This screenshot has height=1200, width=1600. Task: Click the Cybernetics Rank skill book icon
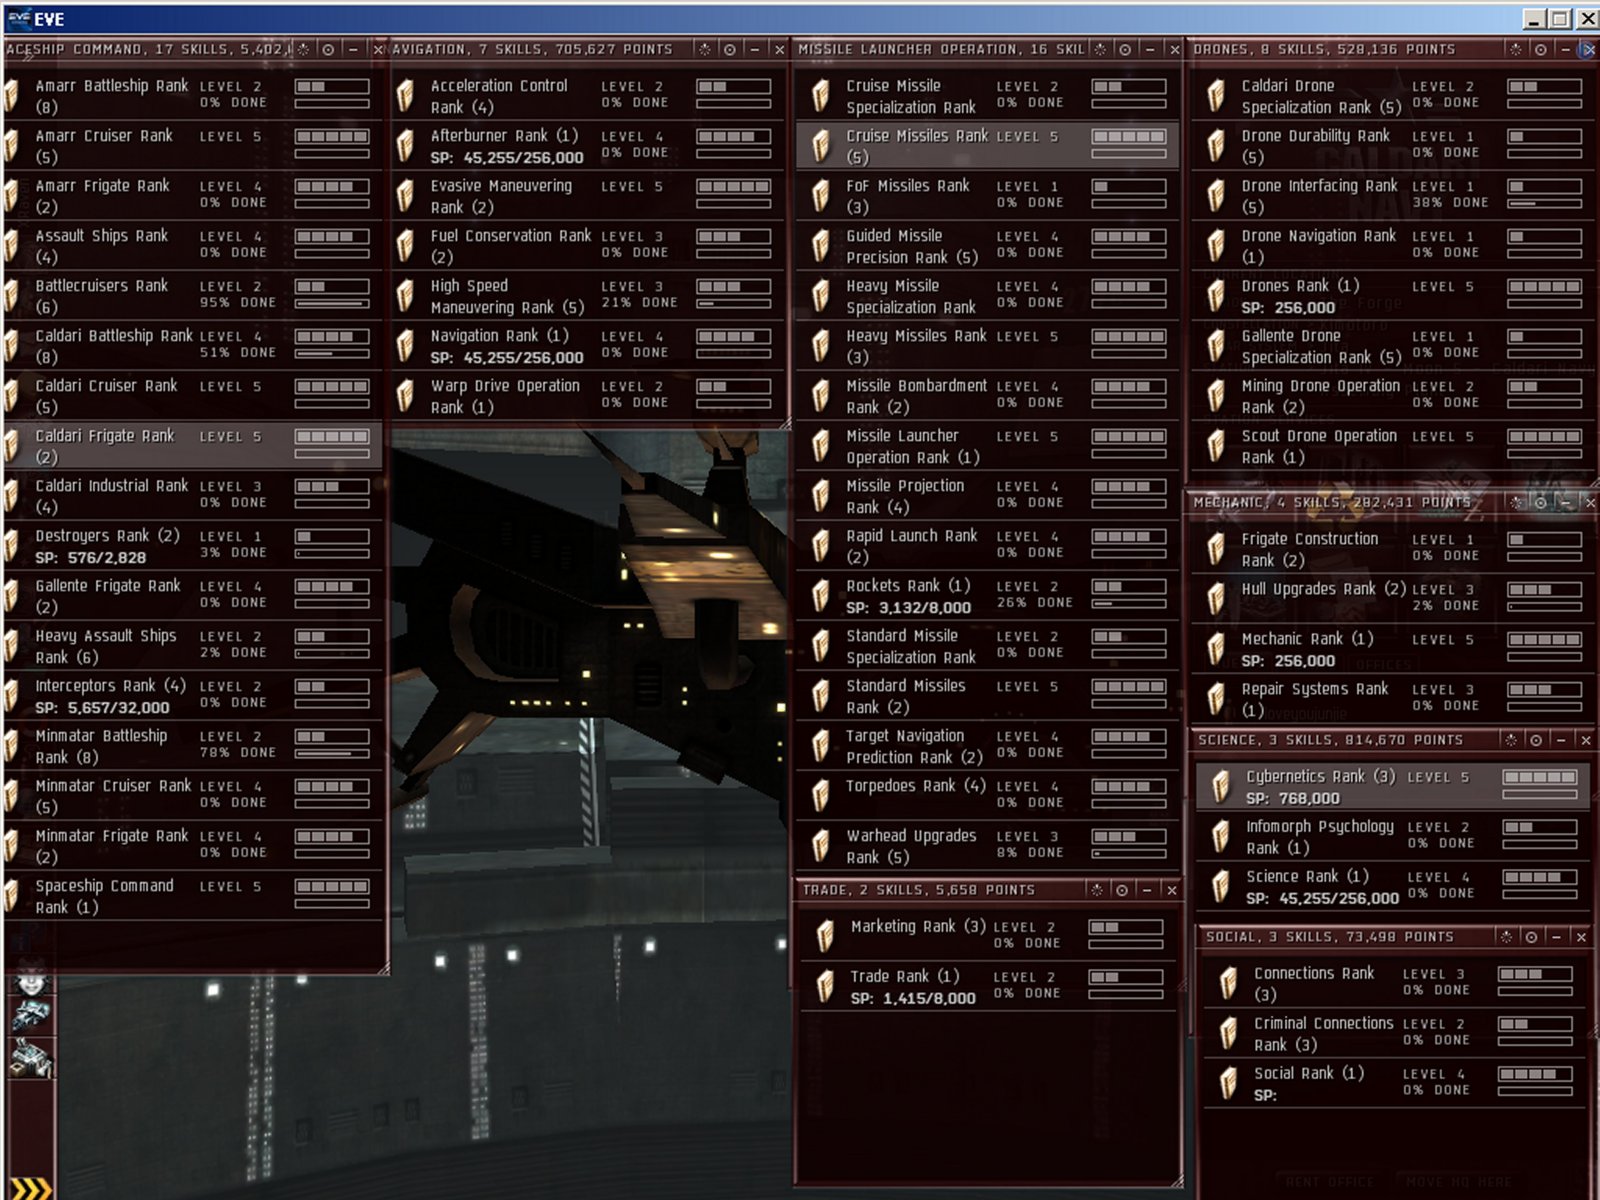pos(1220,786)
